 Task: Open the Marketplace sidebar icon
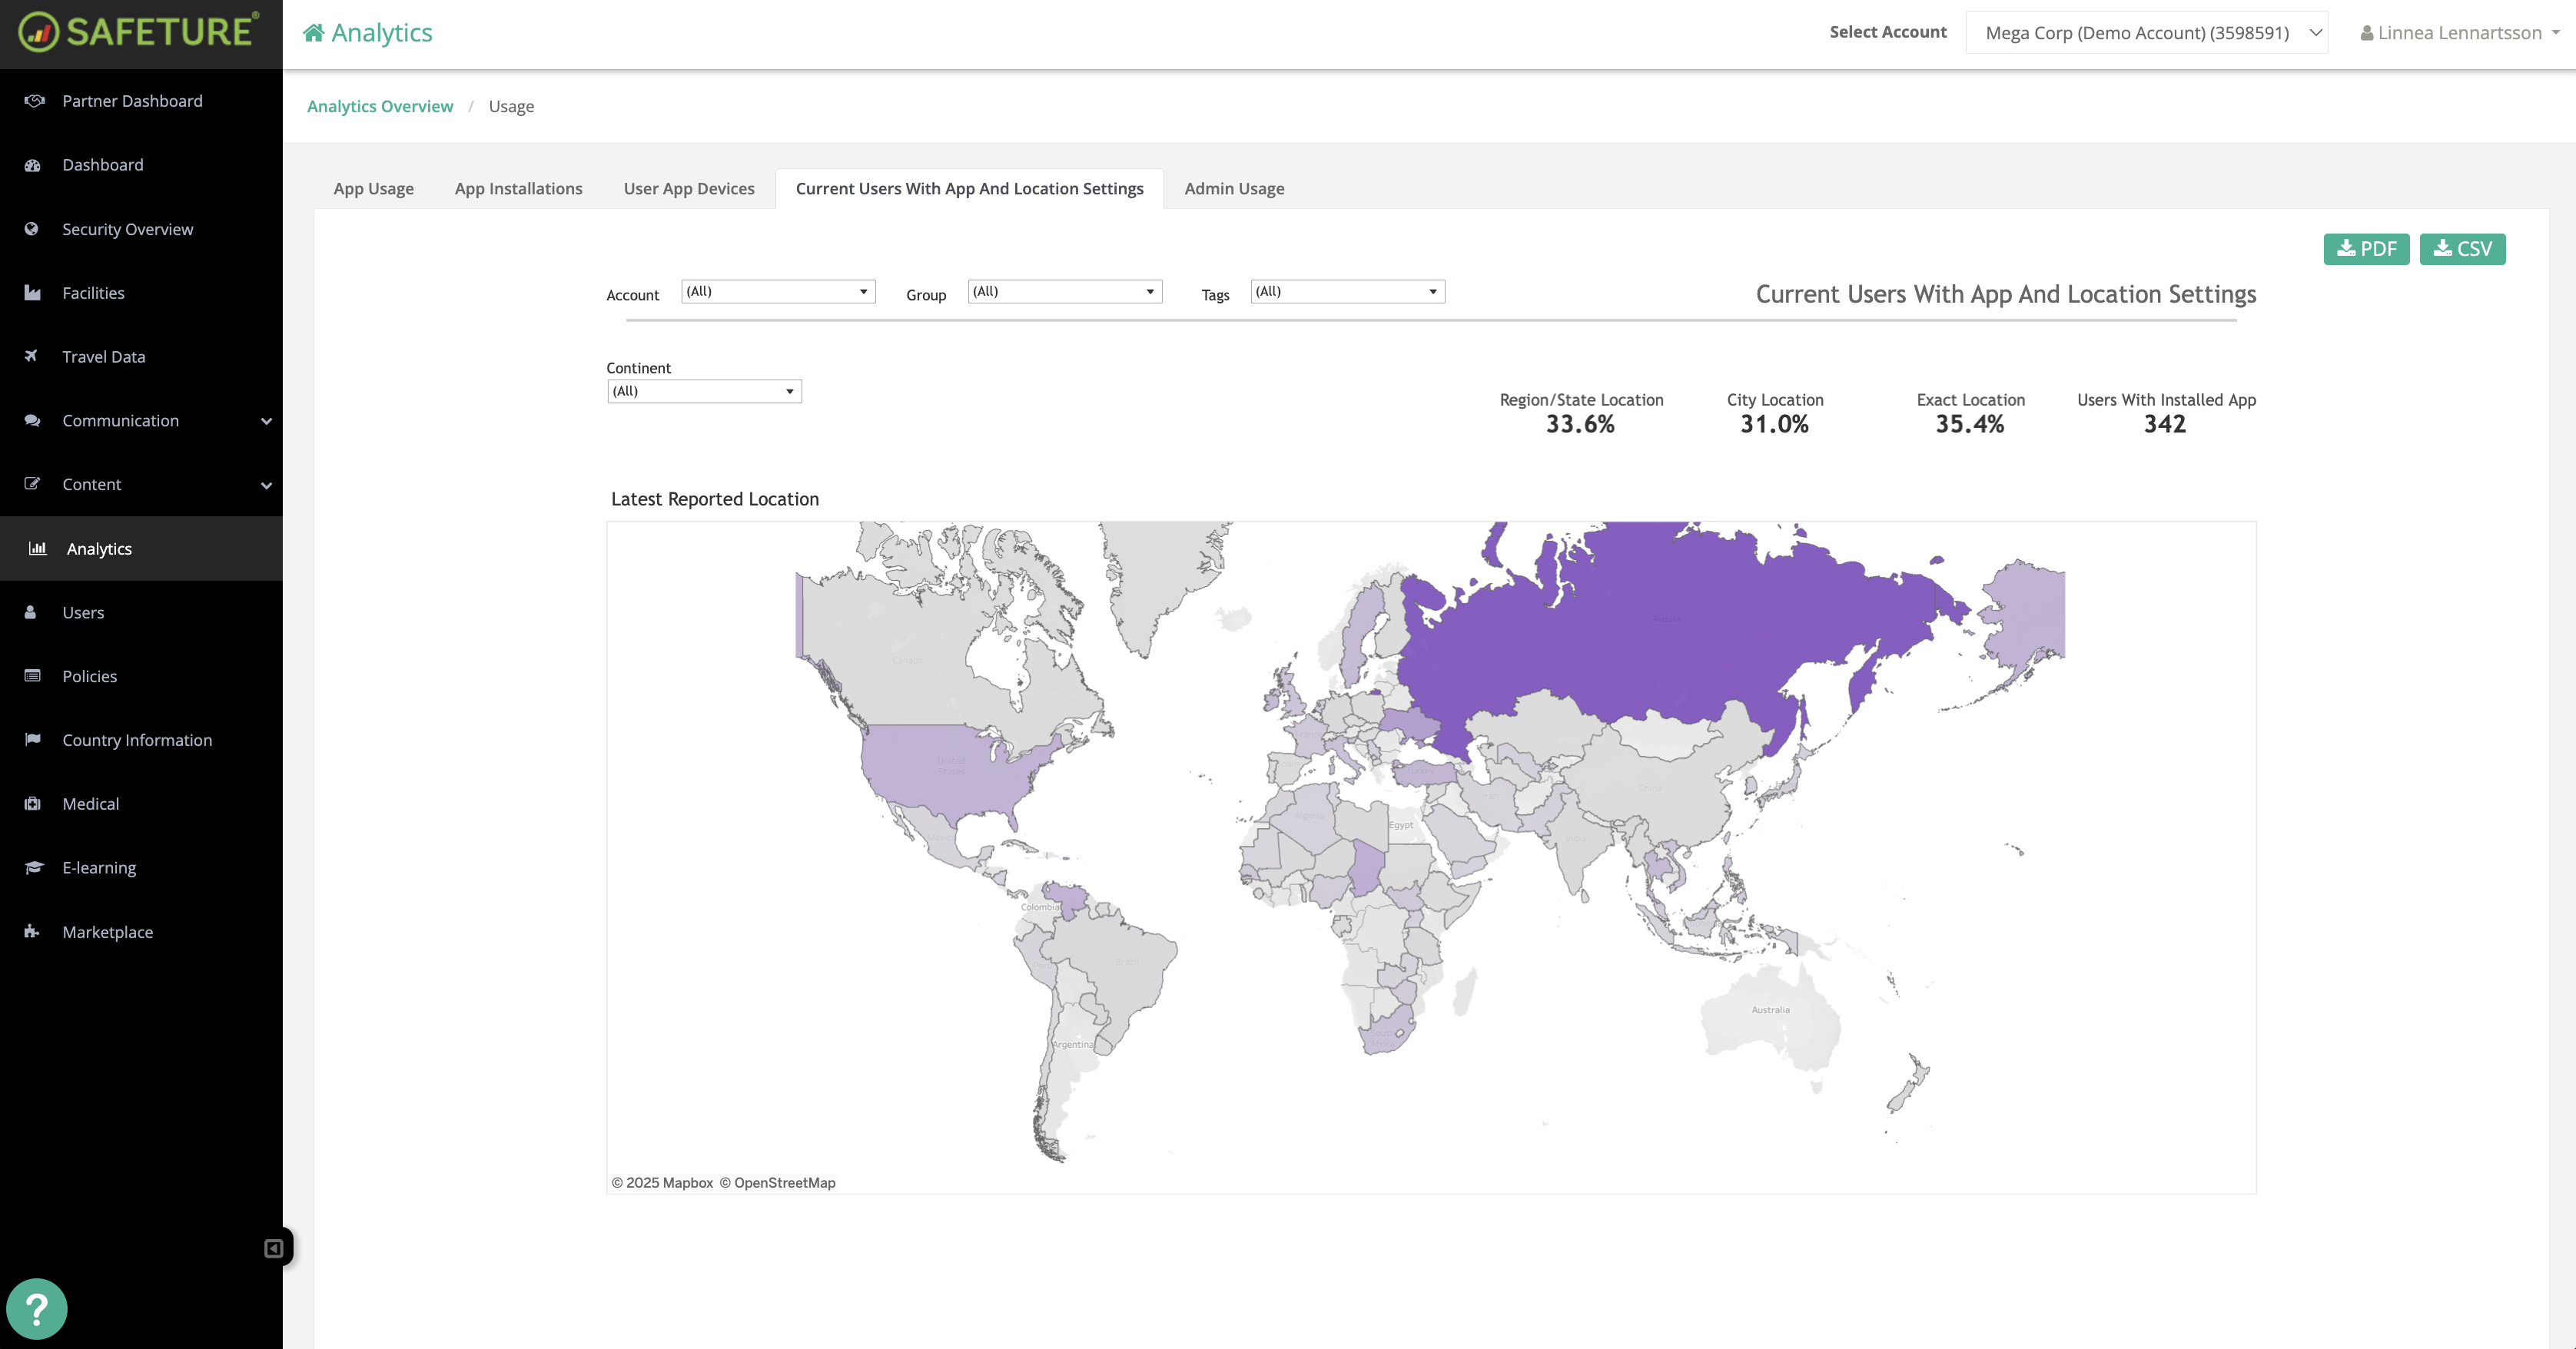click(x=33, y=931)
